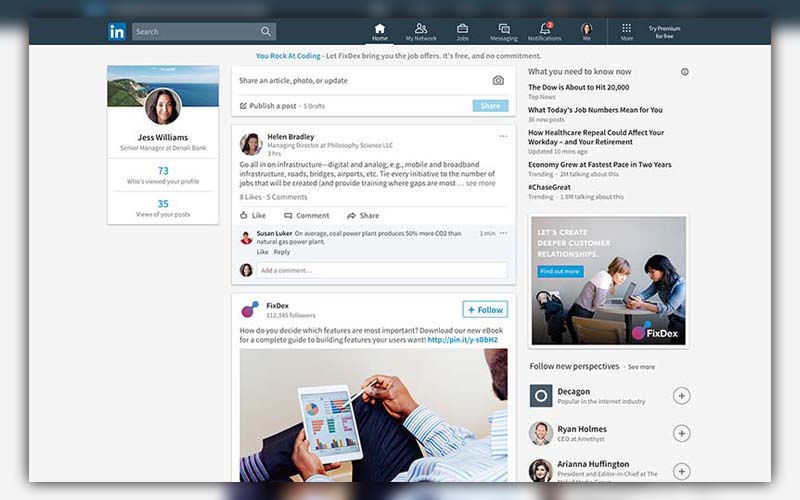Open The Dow is About to Hit 20,000
The width and height of the screenshot is (800, 500).
579,87
